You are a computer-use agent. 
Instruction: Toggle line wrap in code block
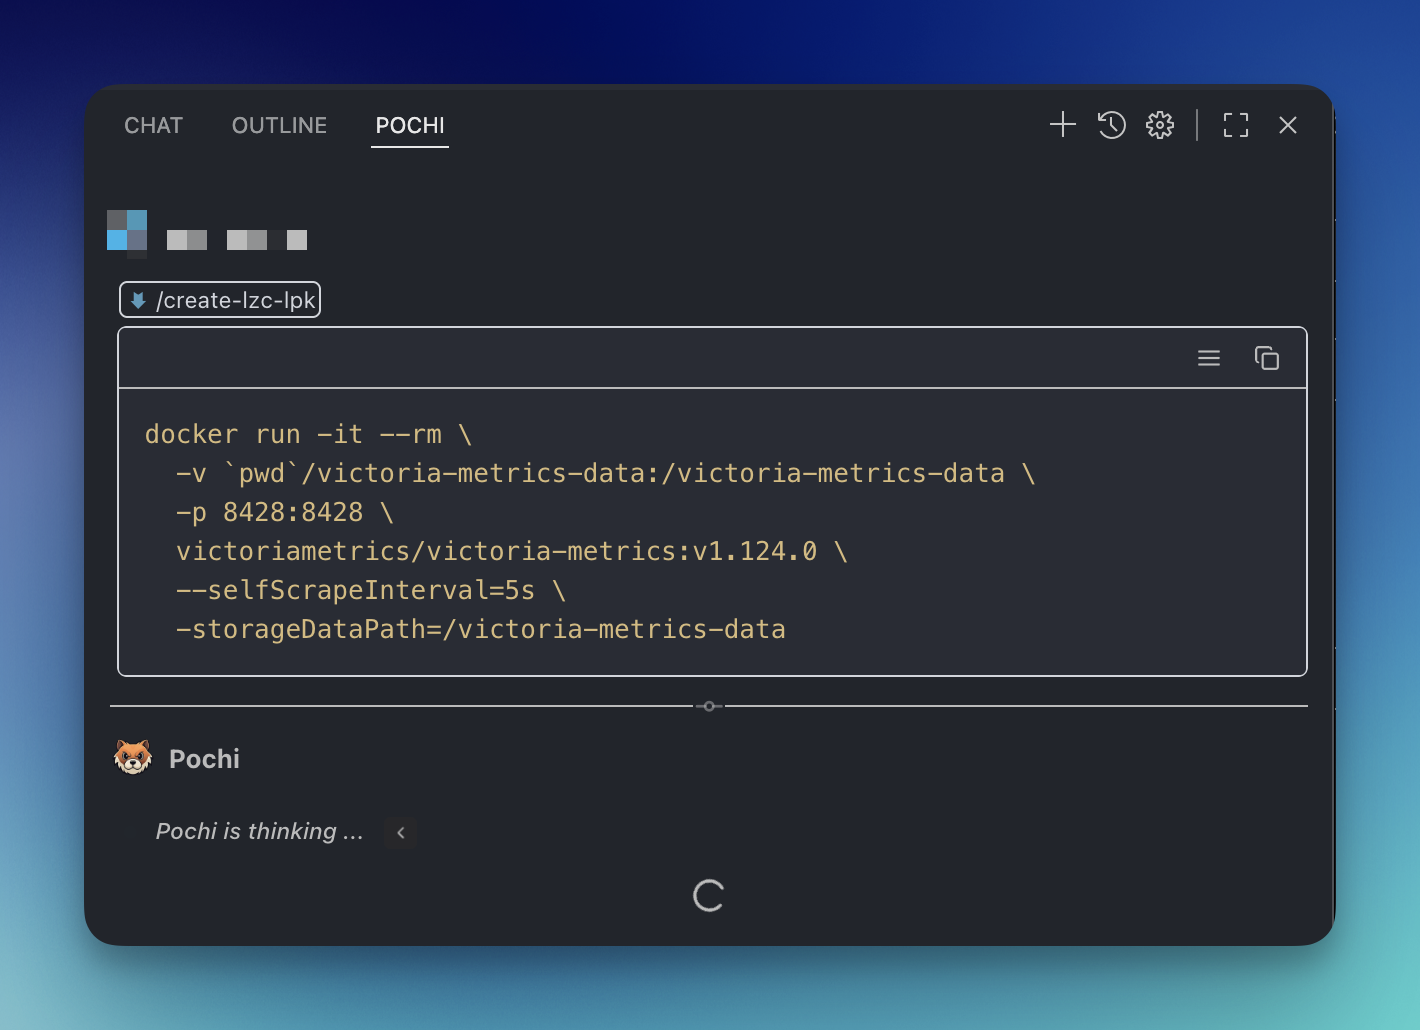1209,358
